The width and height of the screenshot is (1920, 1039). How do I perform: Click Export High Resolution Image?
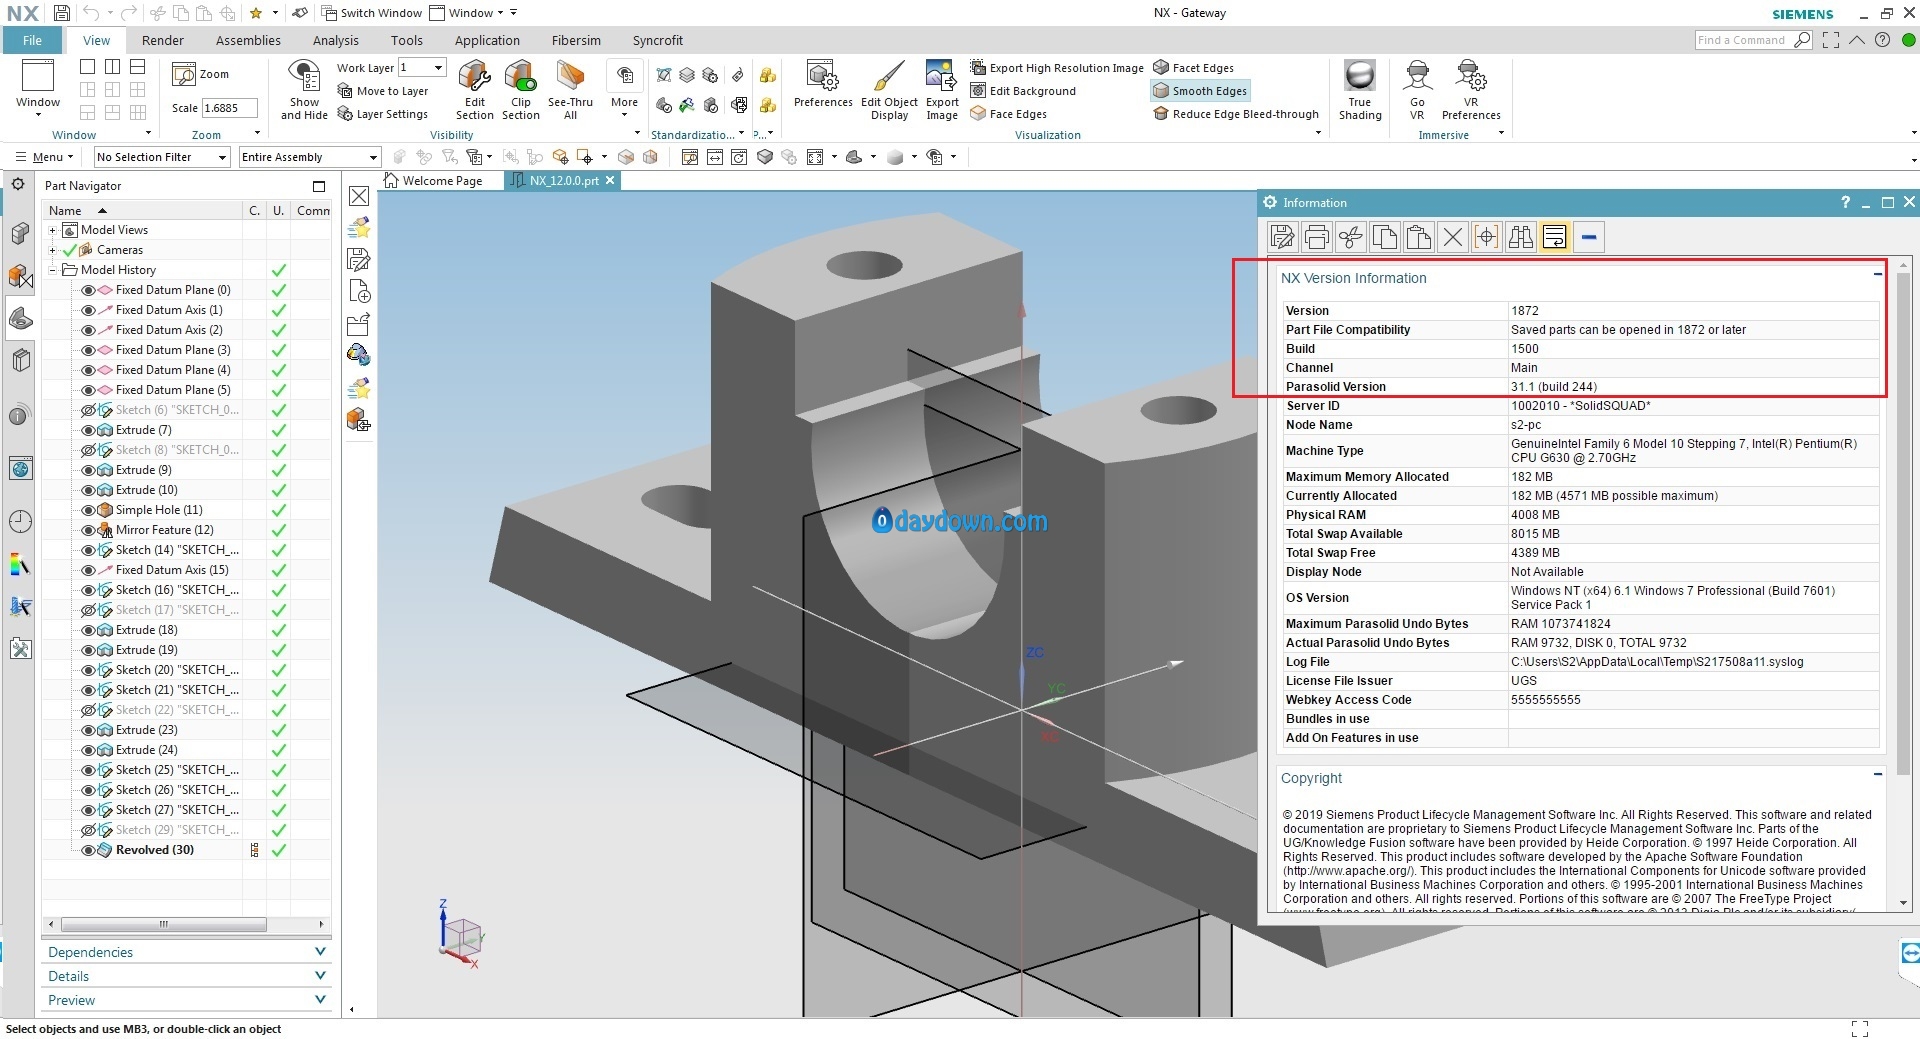point(1057,68)
